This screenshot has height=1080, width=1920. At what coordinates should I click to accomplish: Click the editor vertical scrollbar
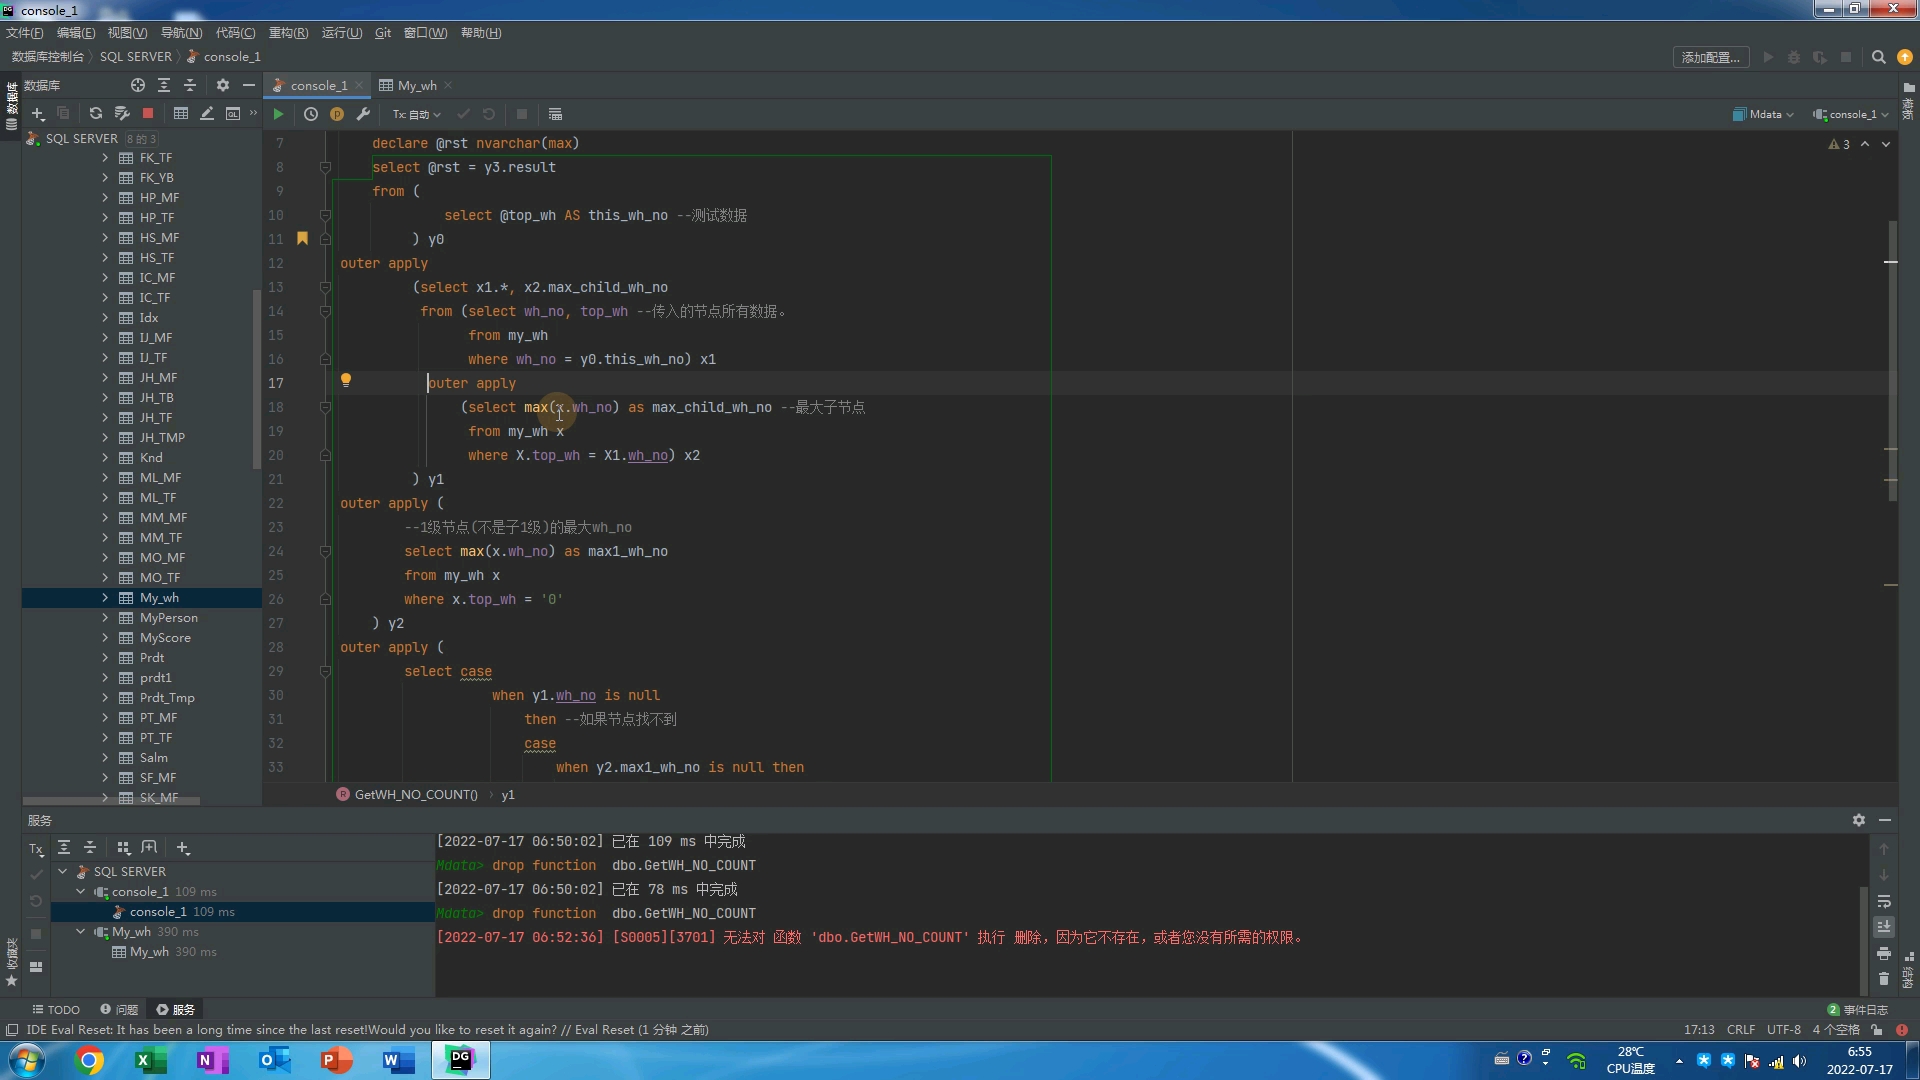(1892, 360)
